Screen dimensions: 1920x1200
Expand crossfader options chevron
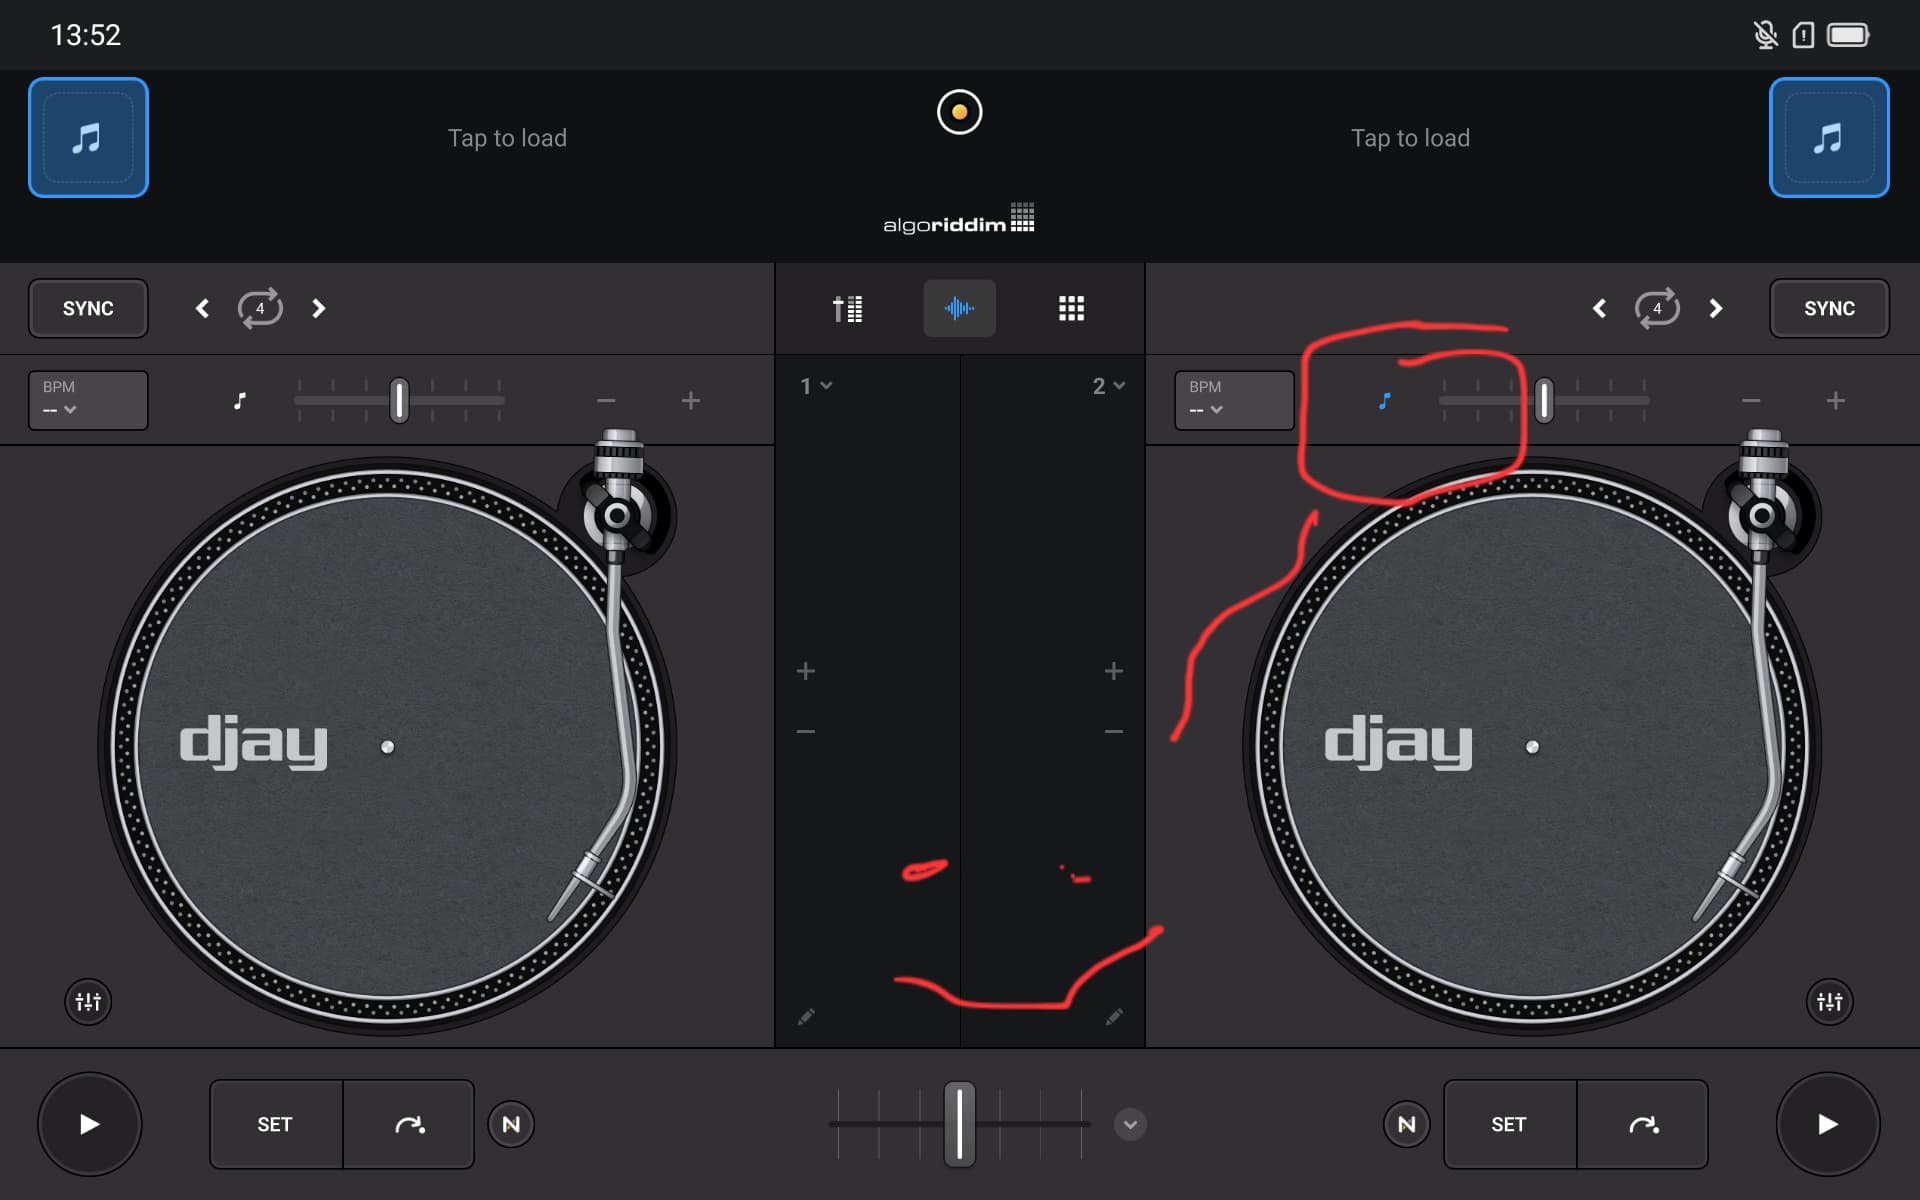pos(1130,1124)
